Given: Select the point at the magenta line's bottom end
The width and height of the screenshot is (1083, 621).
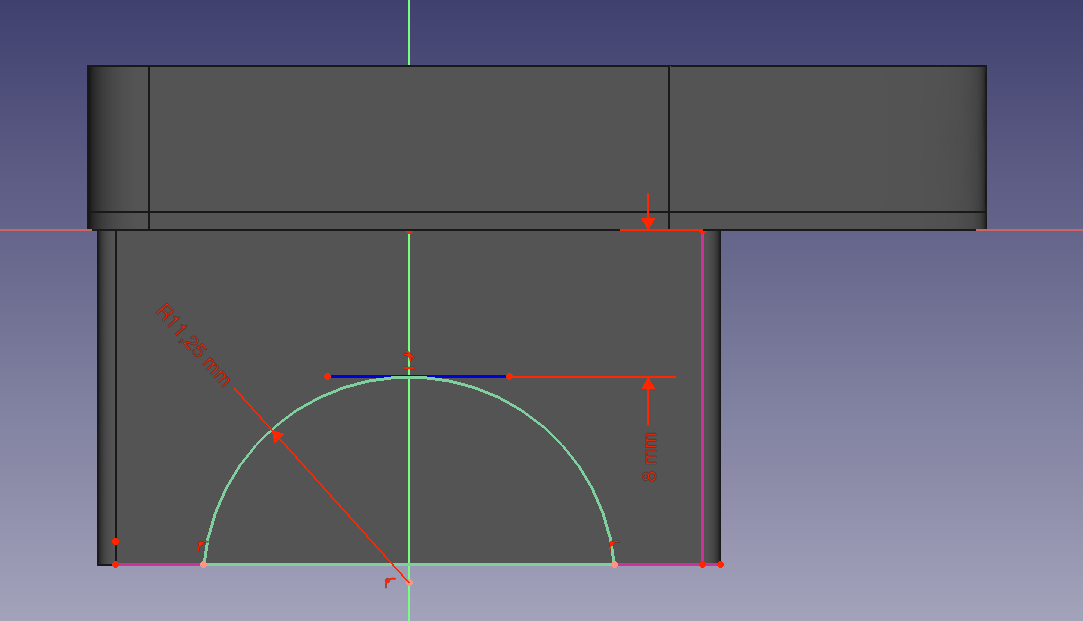Looking at the screenshot, I should coord(702,564).
